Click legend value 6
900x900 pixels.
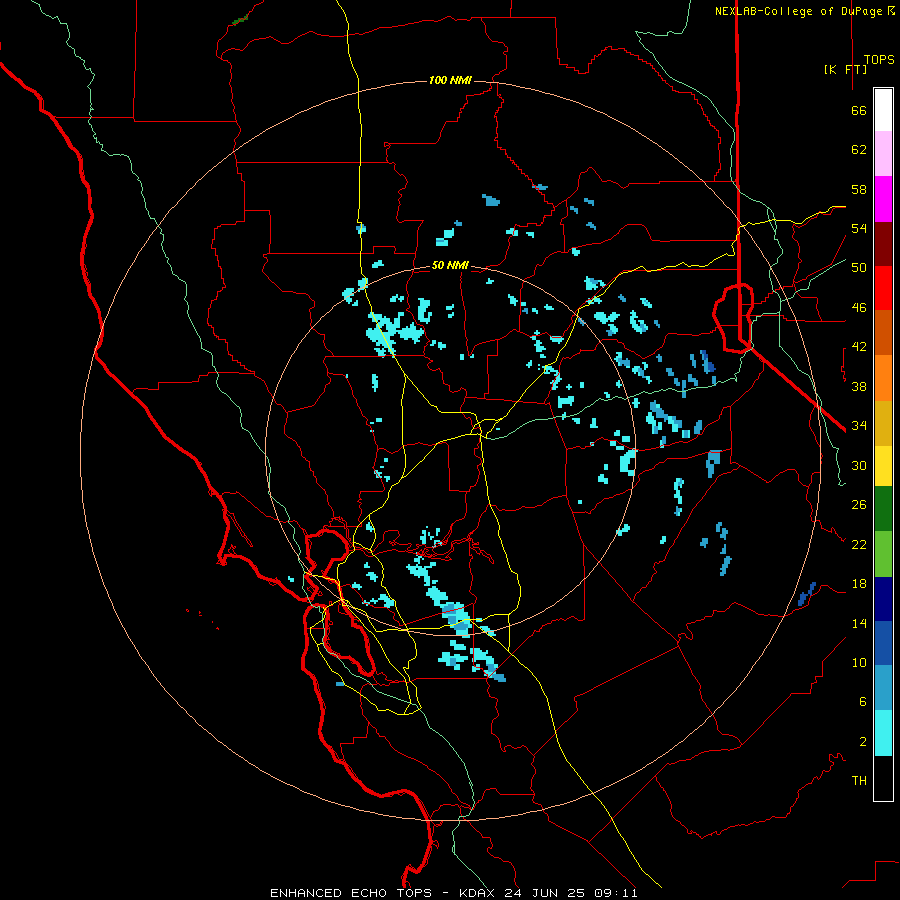coord(863,702)
